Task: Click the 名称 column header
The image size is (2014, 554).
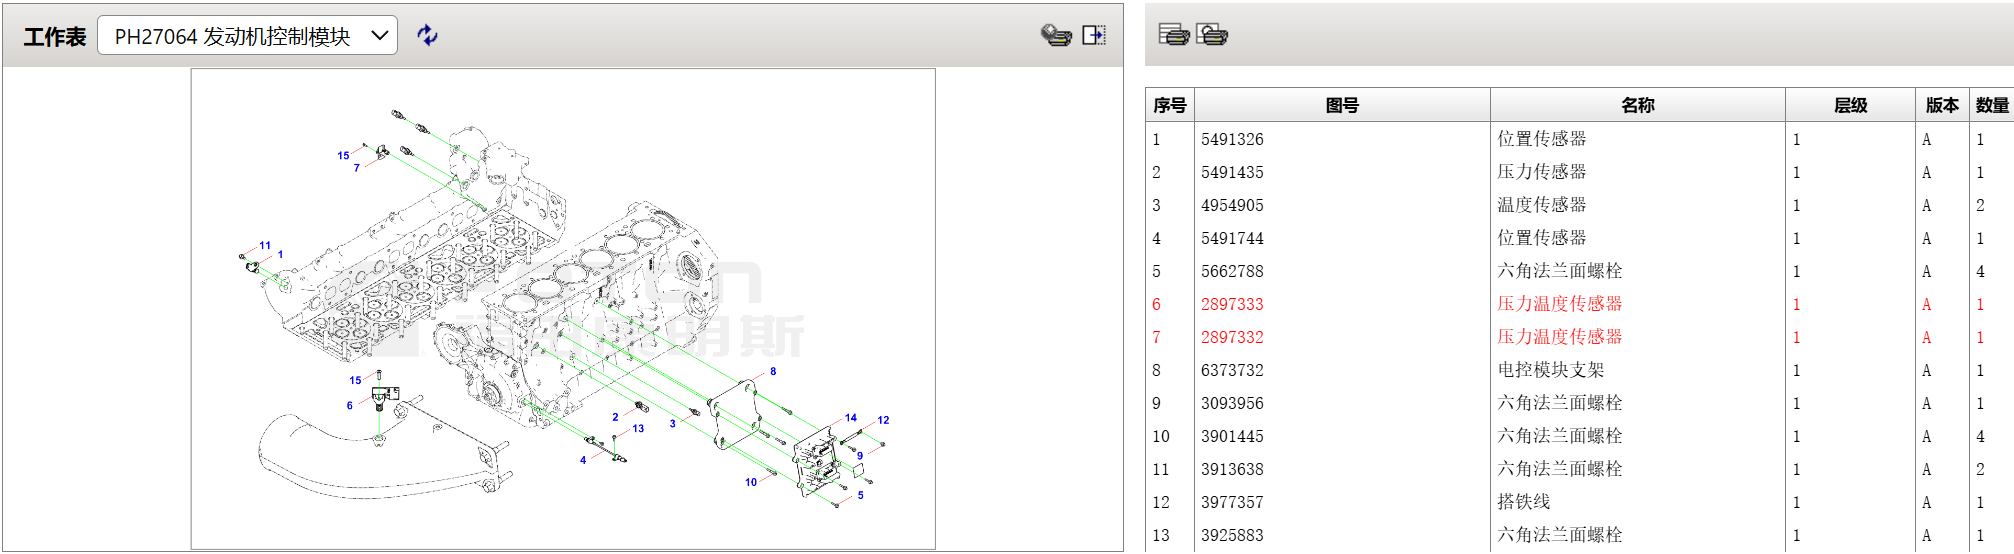Action: tap(1637, 105)
